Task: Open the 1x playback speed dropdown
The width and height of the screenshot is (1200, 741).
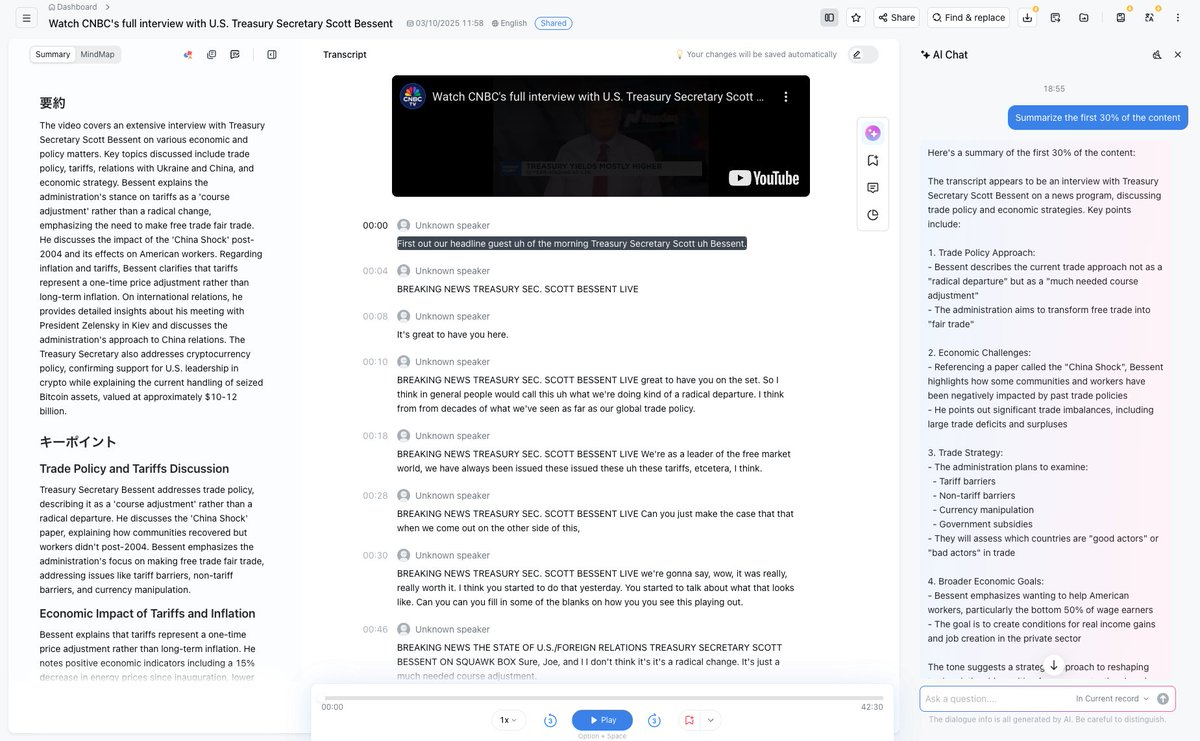Action: point(506,720)
